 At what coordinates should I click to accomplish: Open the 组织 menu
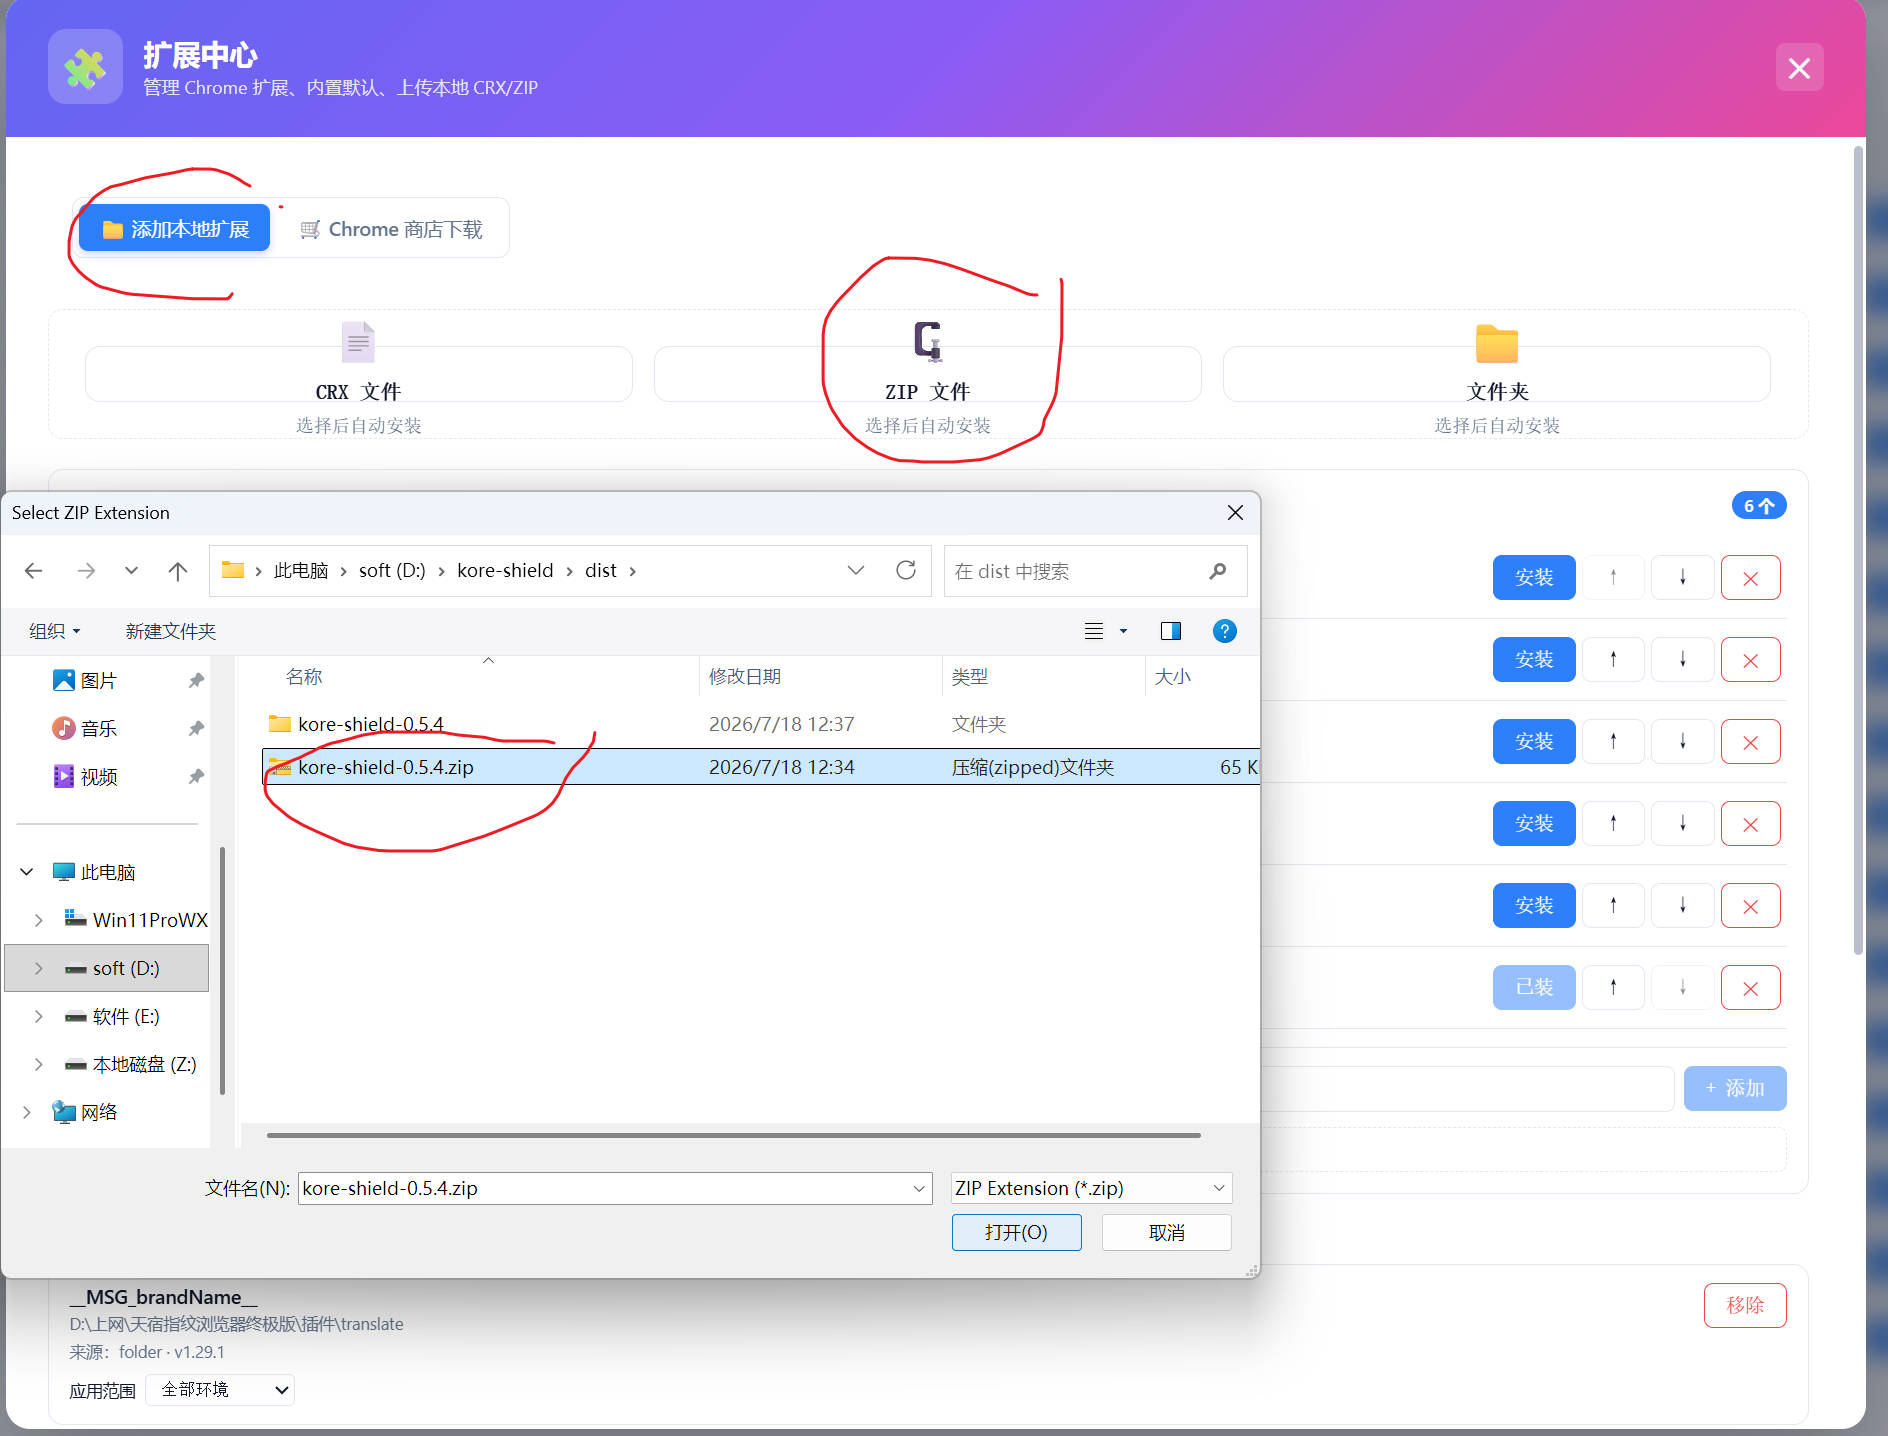tap(54, 631)
